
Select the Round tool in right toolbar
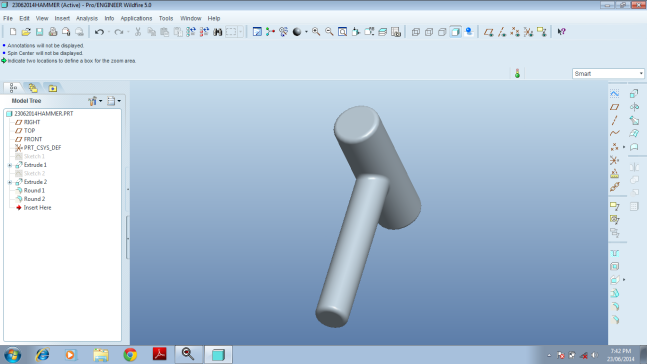pyautogui.click(x=615, y=306)
